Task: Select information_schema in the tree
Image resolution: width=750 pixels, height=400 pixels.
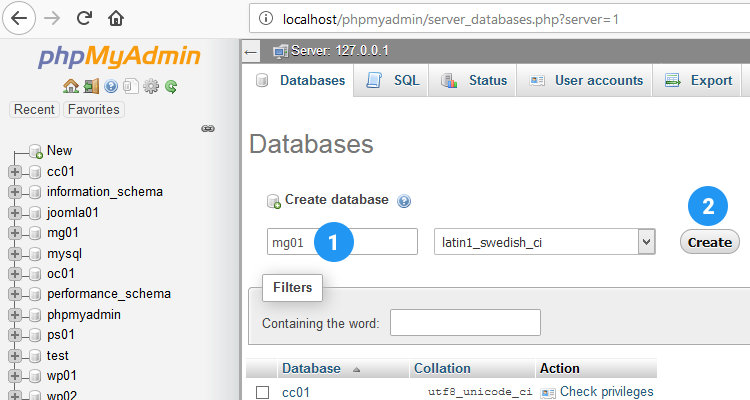Action: 105,192
